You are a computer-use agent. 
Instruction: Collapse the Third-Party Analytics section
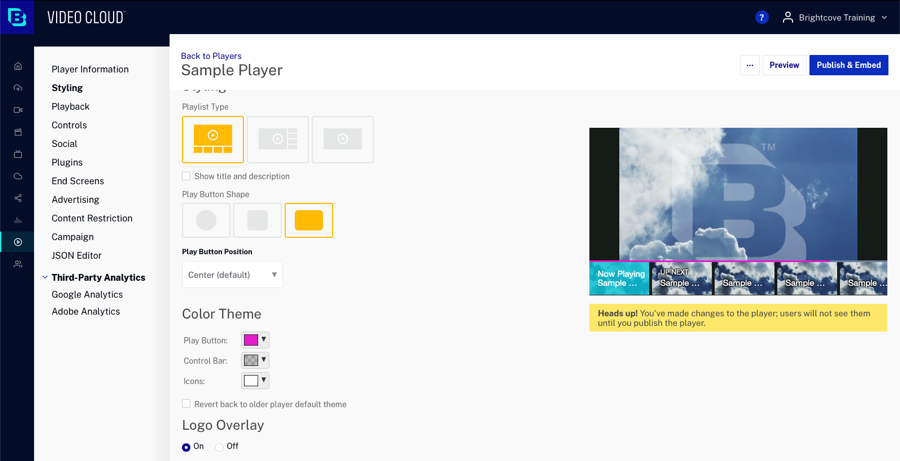pos(45,278)
